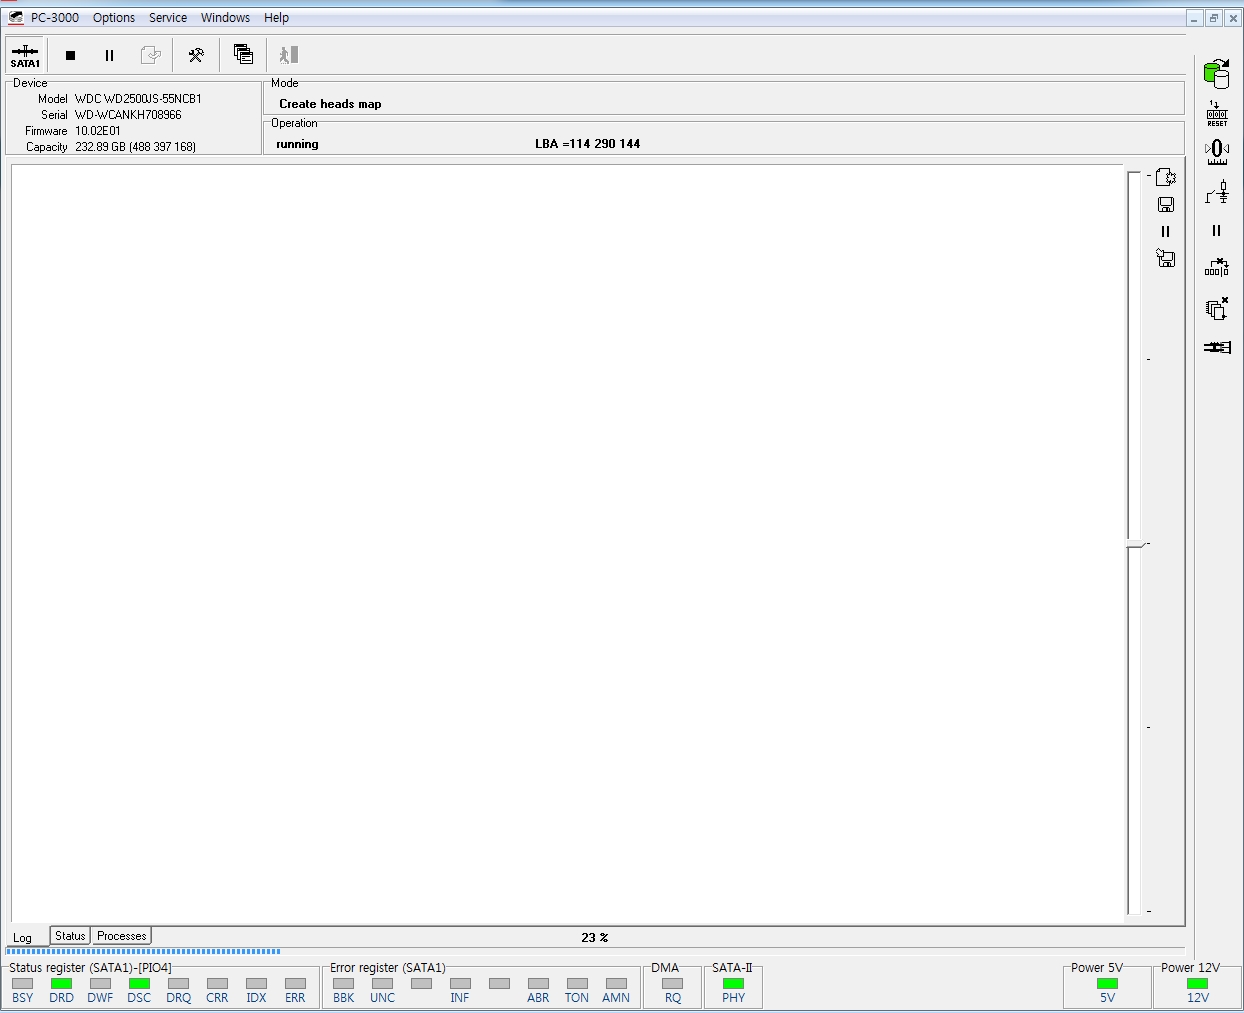This screenshot has width=1244, height=1013.
Task: Switch to the Log tab
Action: [x=23, y=938]
